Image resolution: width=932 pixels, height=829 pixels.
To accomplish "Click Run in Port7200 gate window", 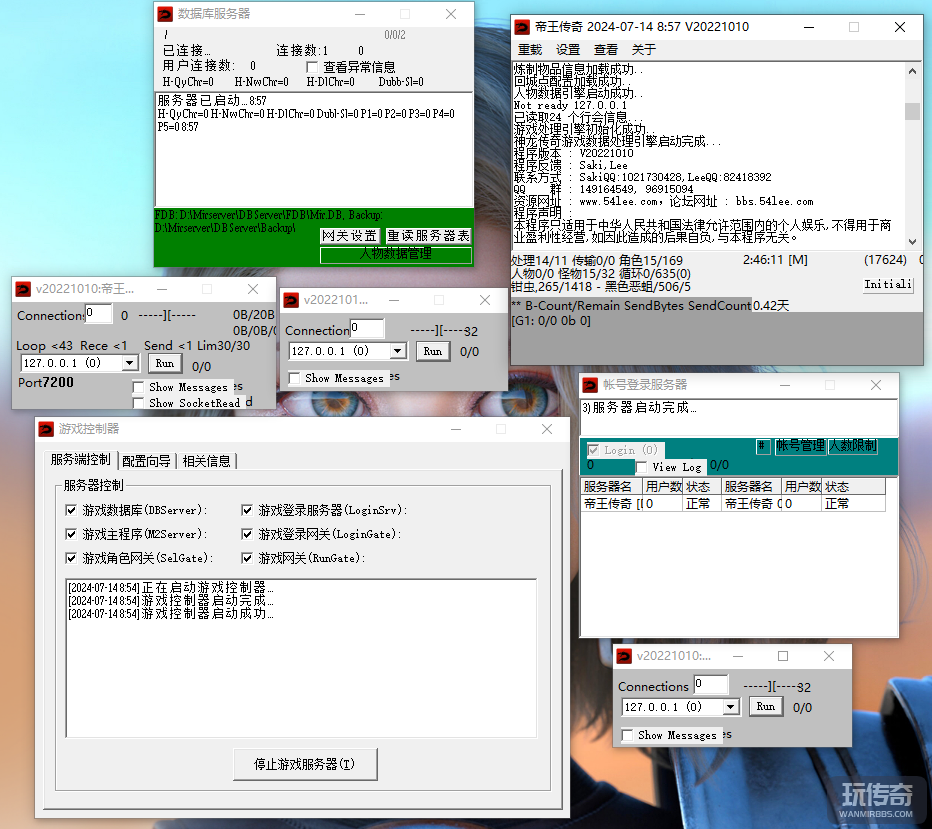I will pyautogui.click(x=165, y=363).
